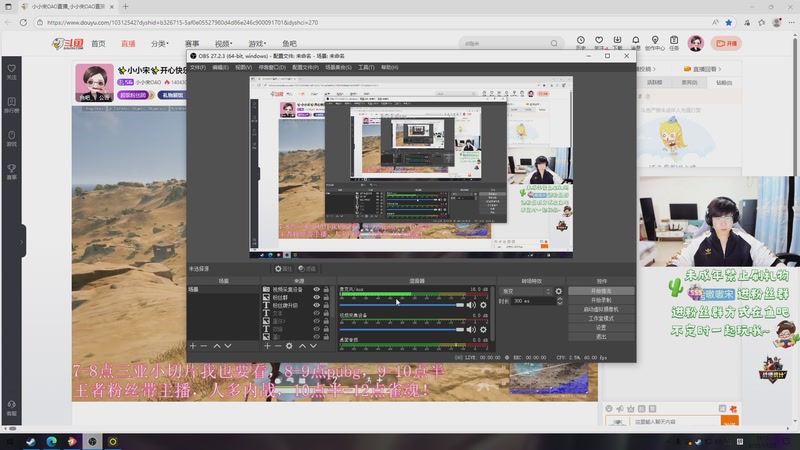The image size is (800, 450).
Task: Select 场景 item in OBS Scenes list
Action: click(x=223, y=289)
